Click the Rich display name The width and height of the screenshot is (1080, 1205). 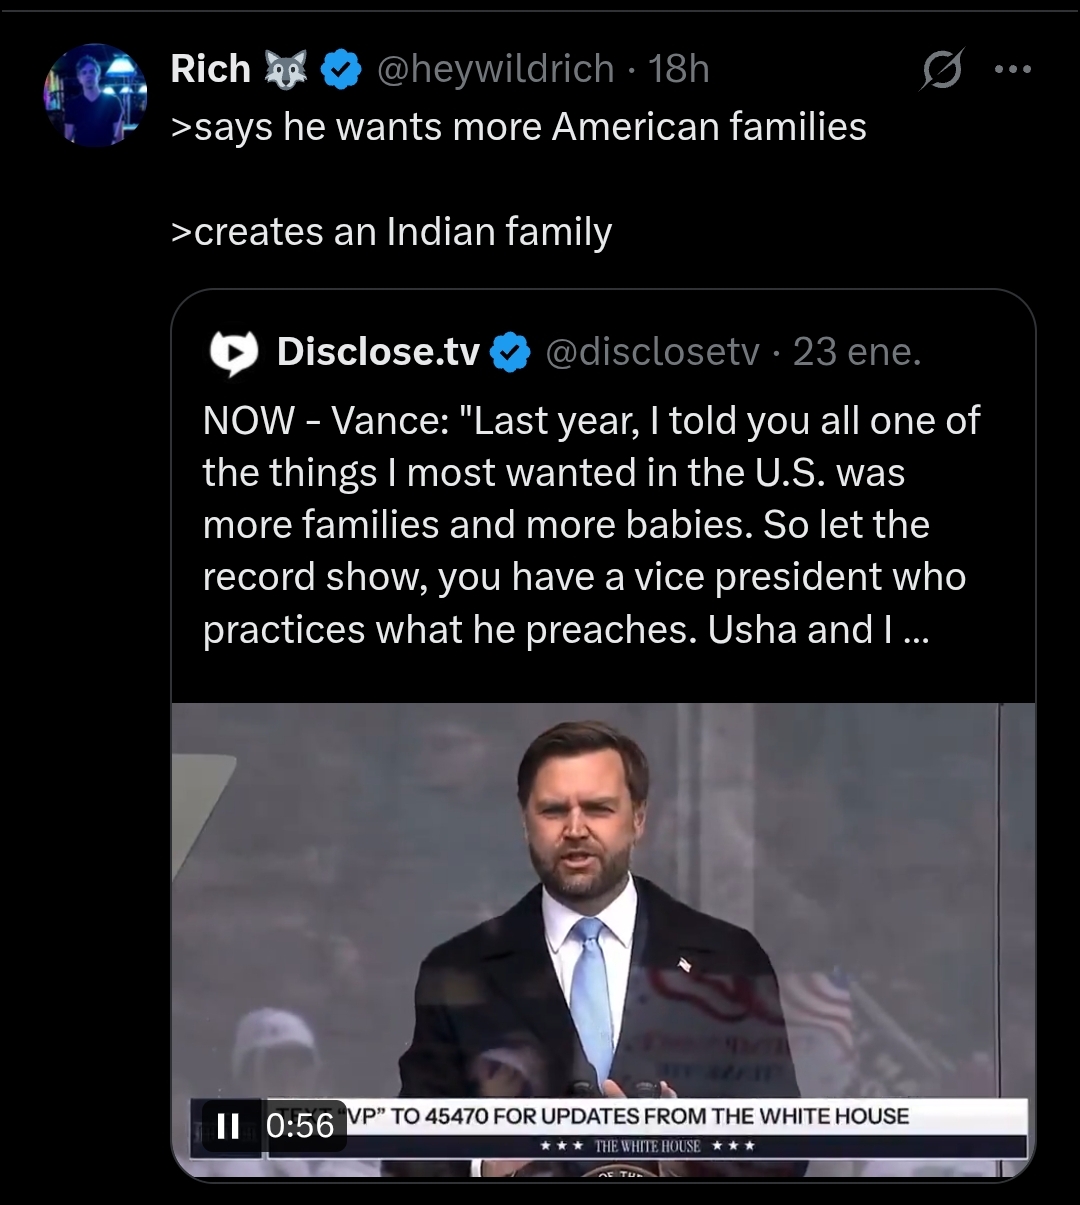click(x=210, y=69)
